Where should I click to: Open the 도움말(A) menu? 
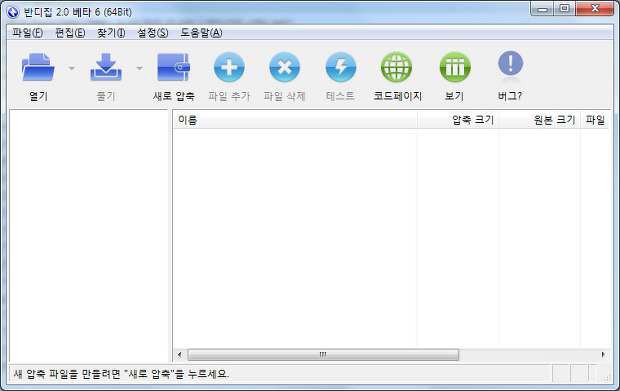coord(201,33)
